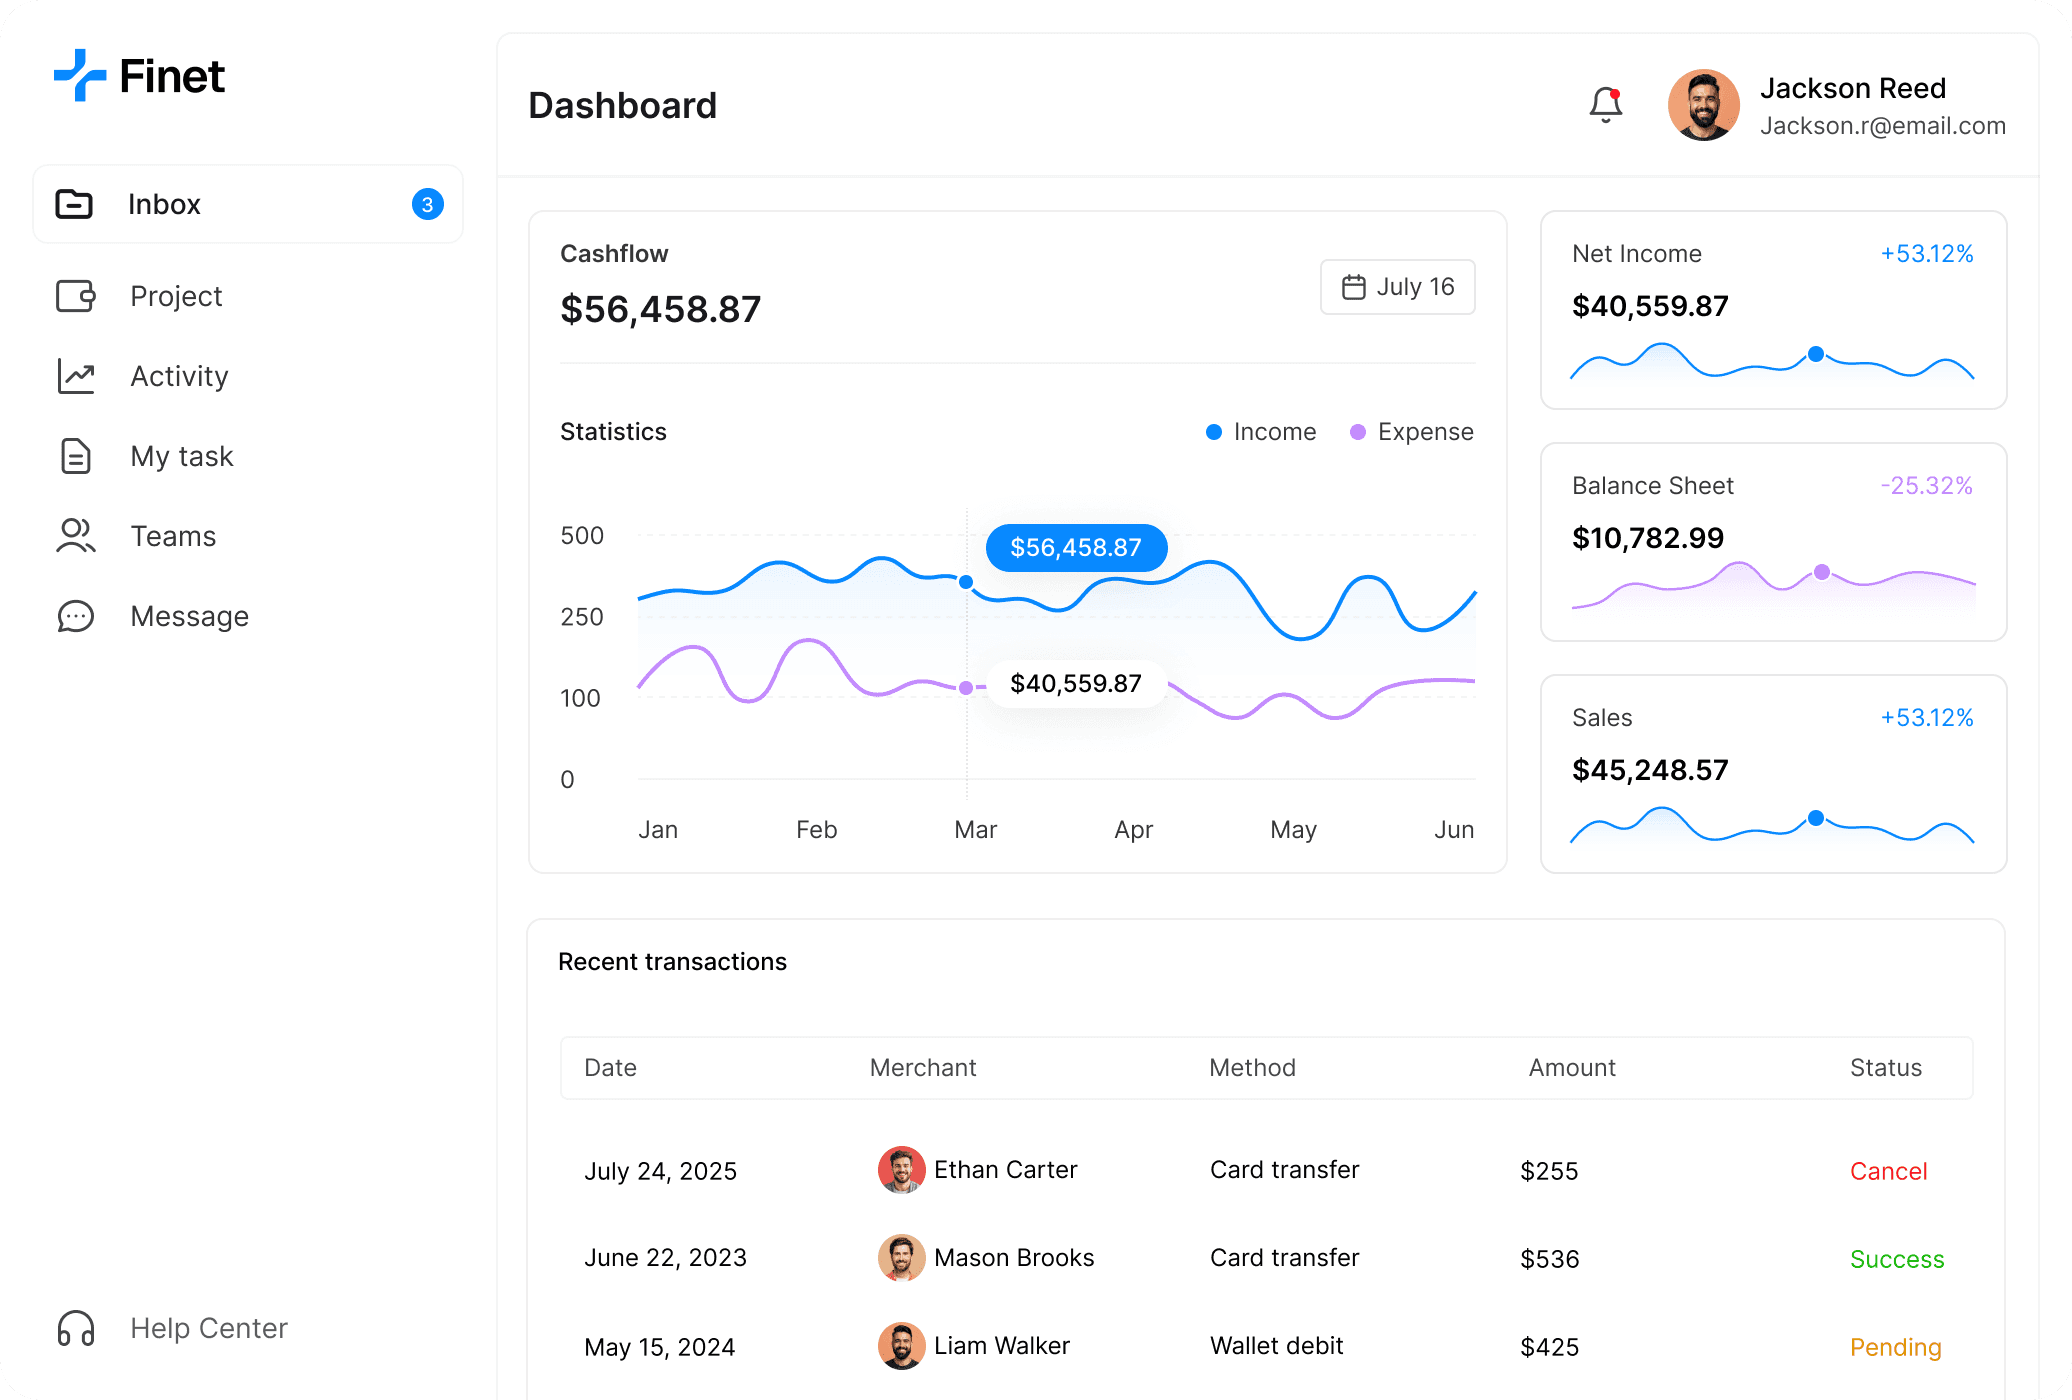Click the My task document icon
The width and height of the screenshot is (2072, 1400).
[x=76, y=456]
